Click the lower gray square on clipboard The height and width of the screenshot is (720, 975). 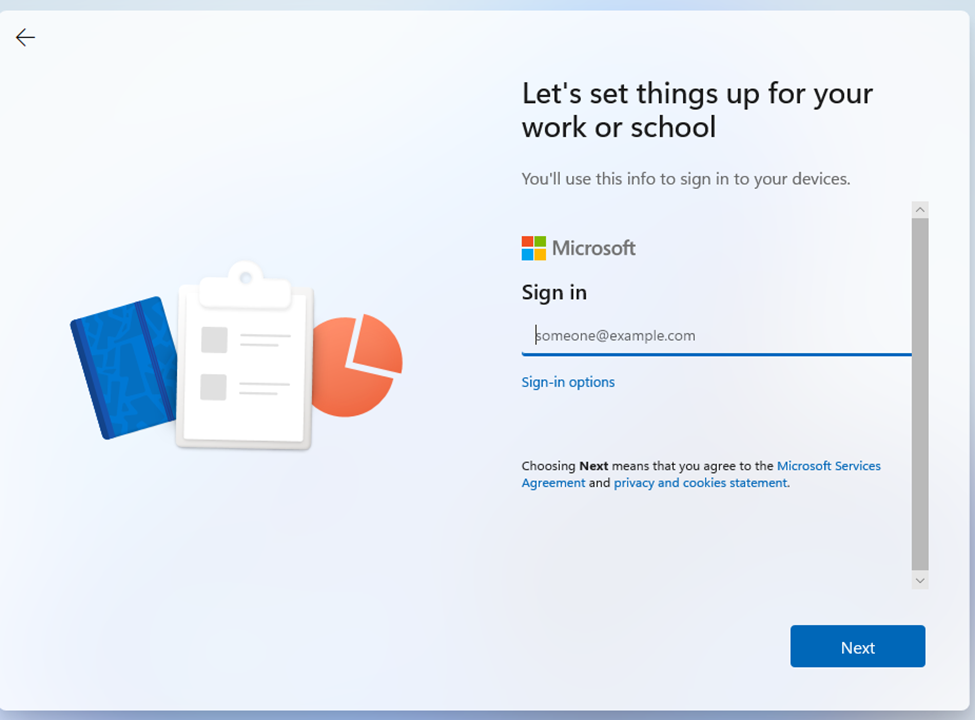pyautogui.click(x=214, y=386)
